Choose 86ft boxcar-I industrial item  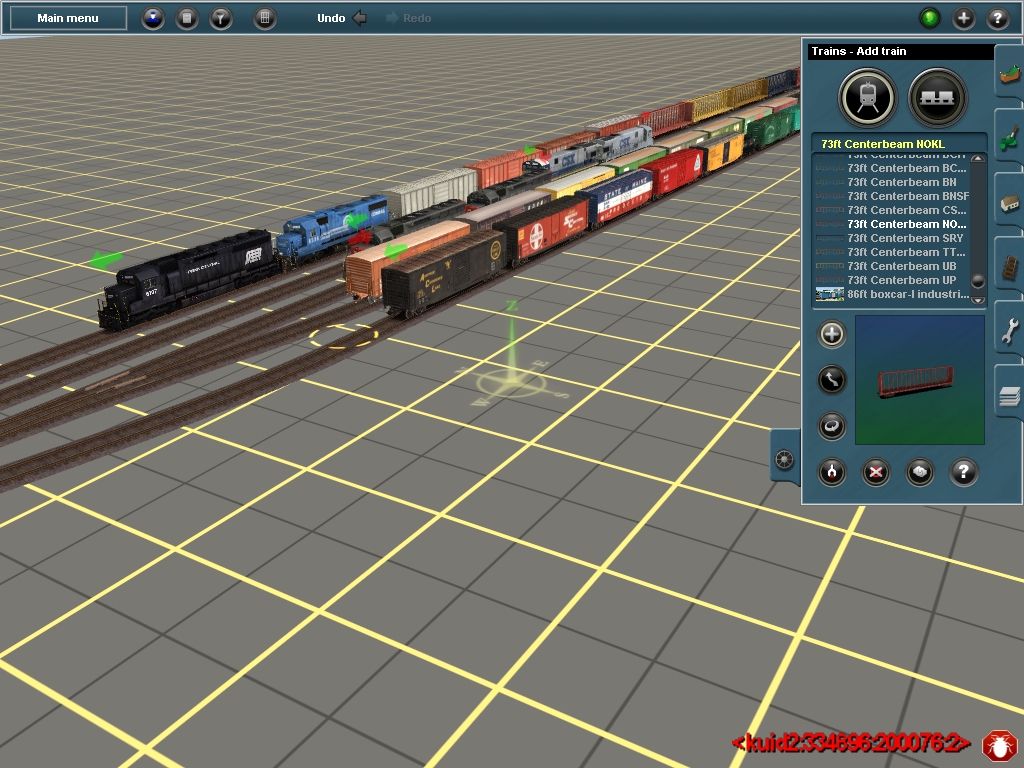tap(907, 294)
